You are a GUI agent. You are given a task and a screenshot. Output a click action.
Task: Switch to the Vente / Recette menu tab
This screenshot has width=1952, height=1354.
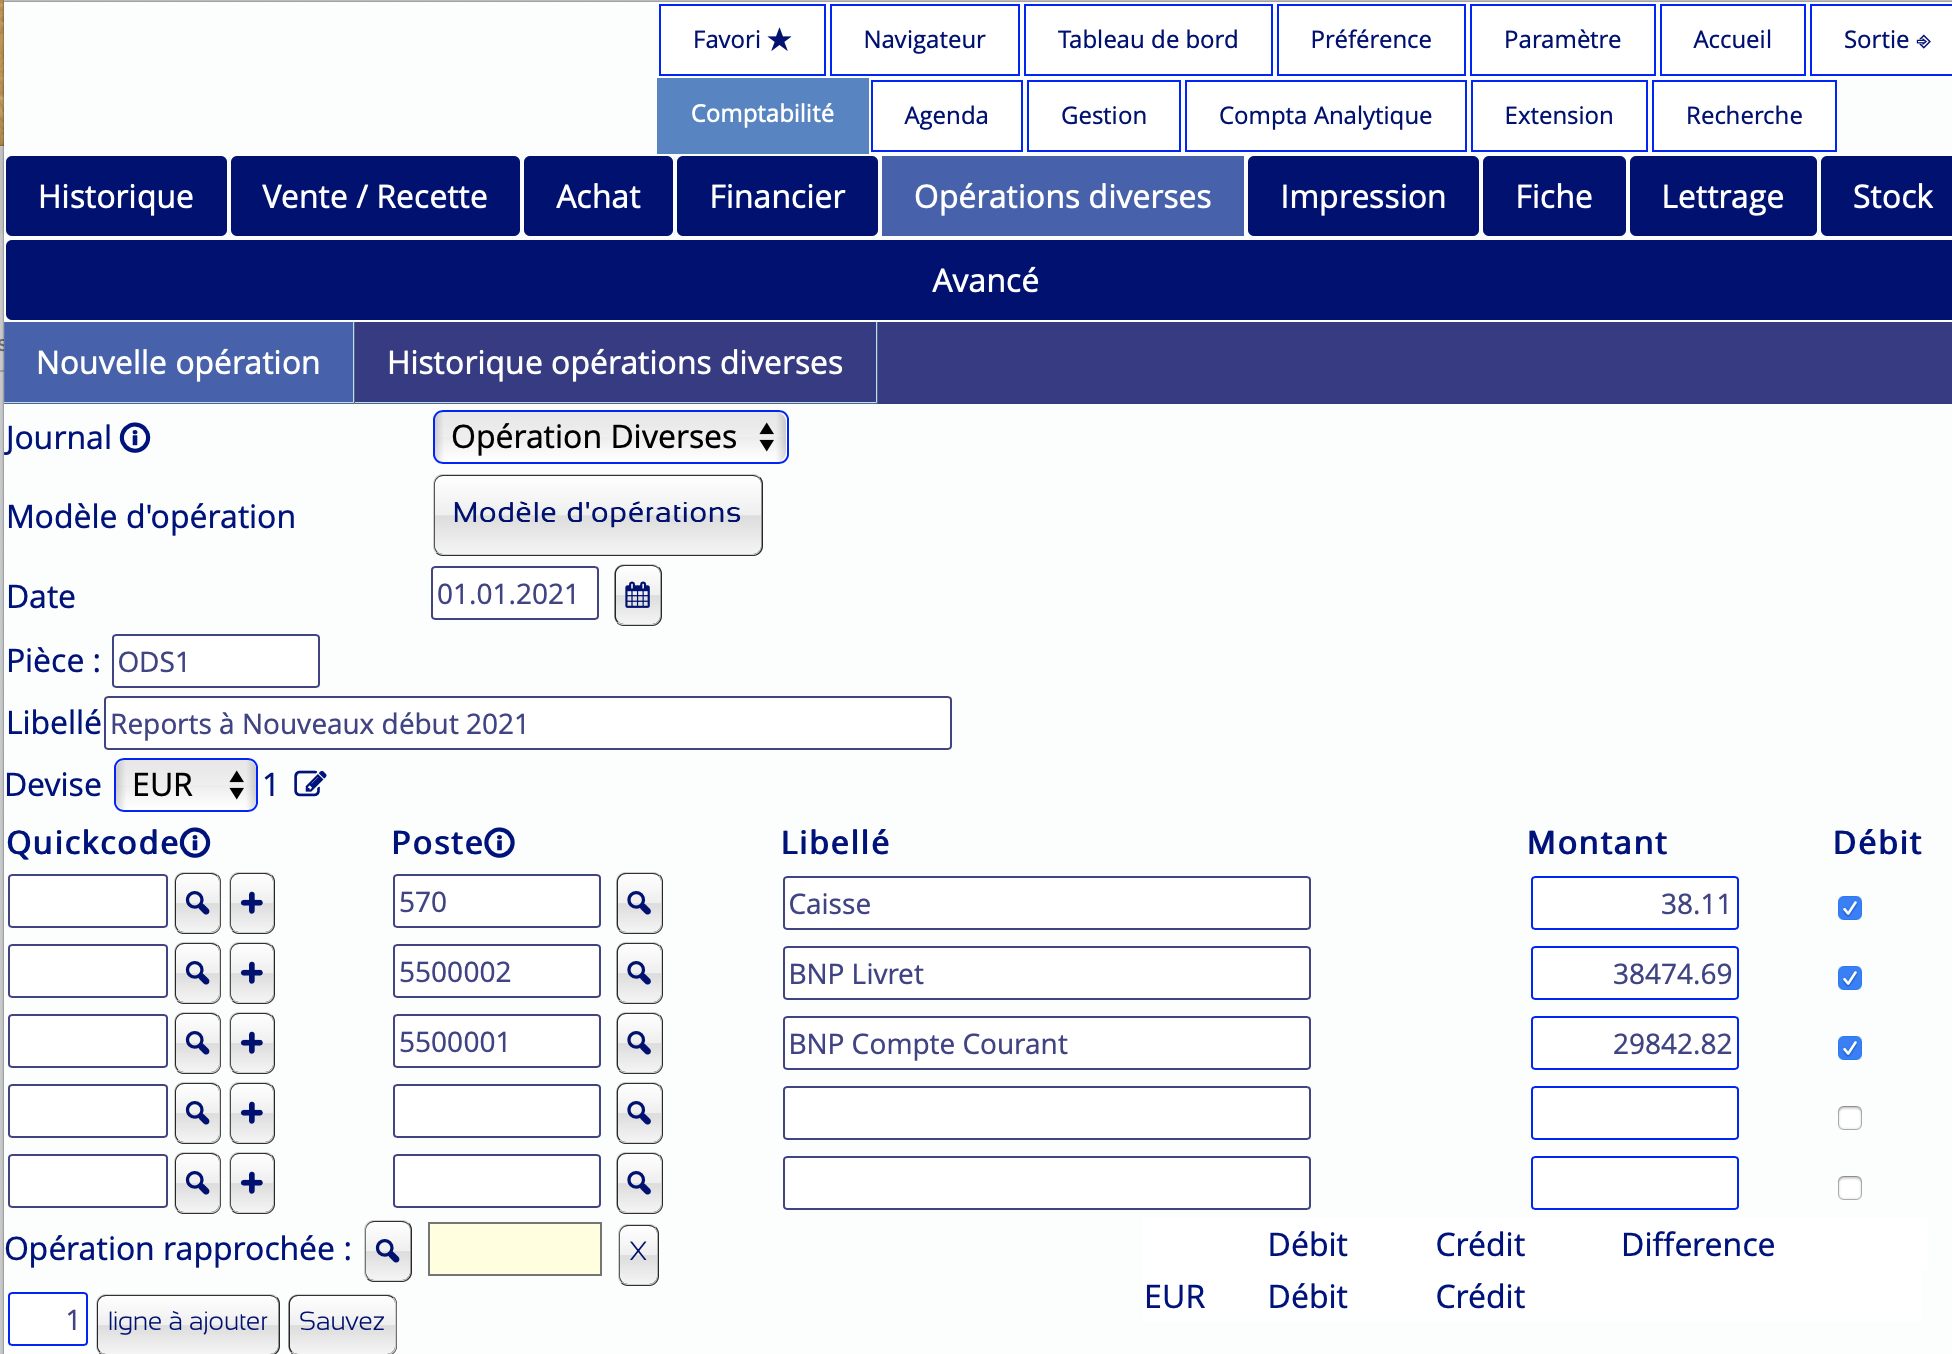[x=375, y=196]
